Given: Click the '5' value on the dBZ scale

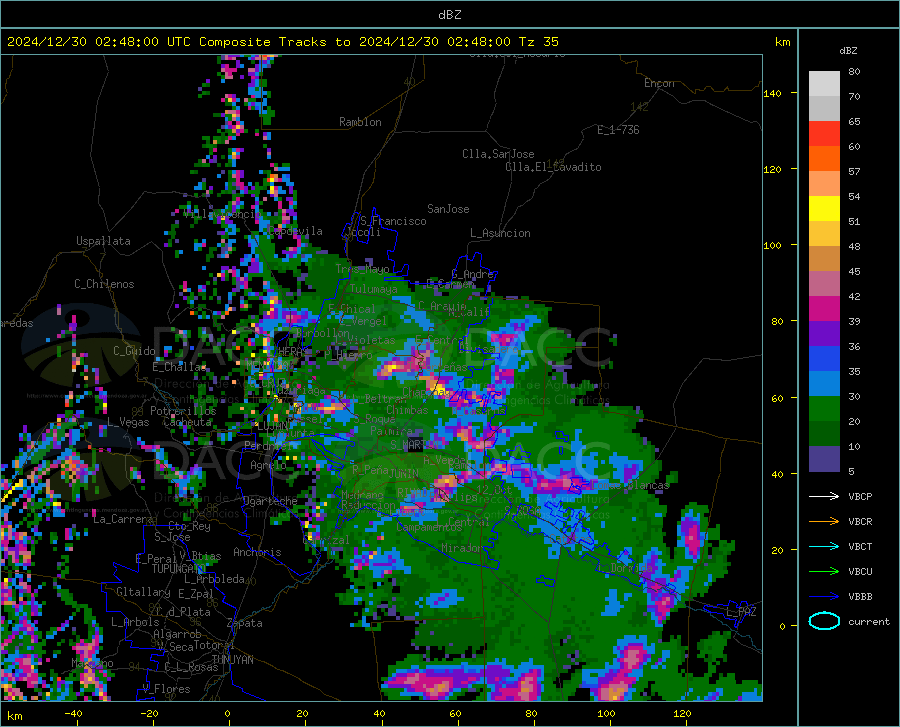Looking at the screenshot, I should [851, 472].
